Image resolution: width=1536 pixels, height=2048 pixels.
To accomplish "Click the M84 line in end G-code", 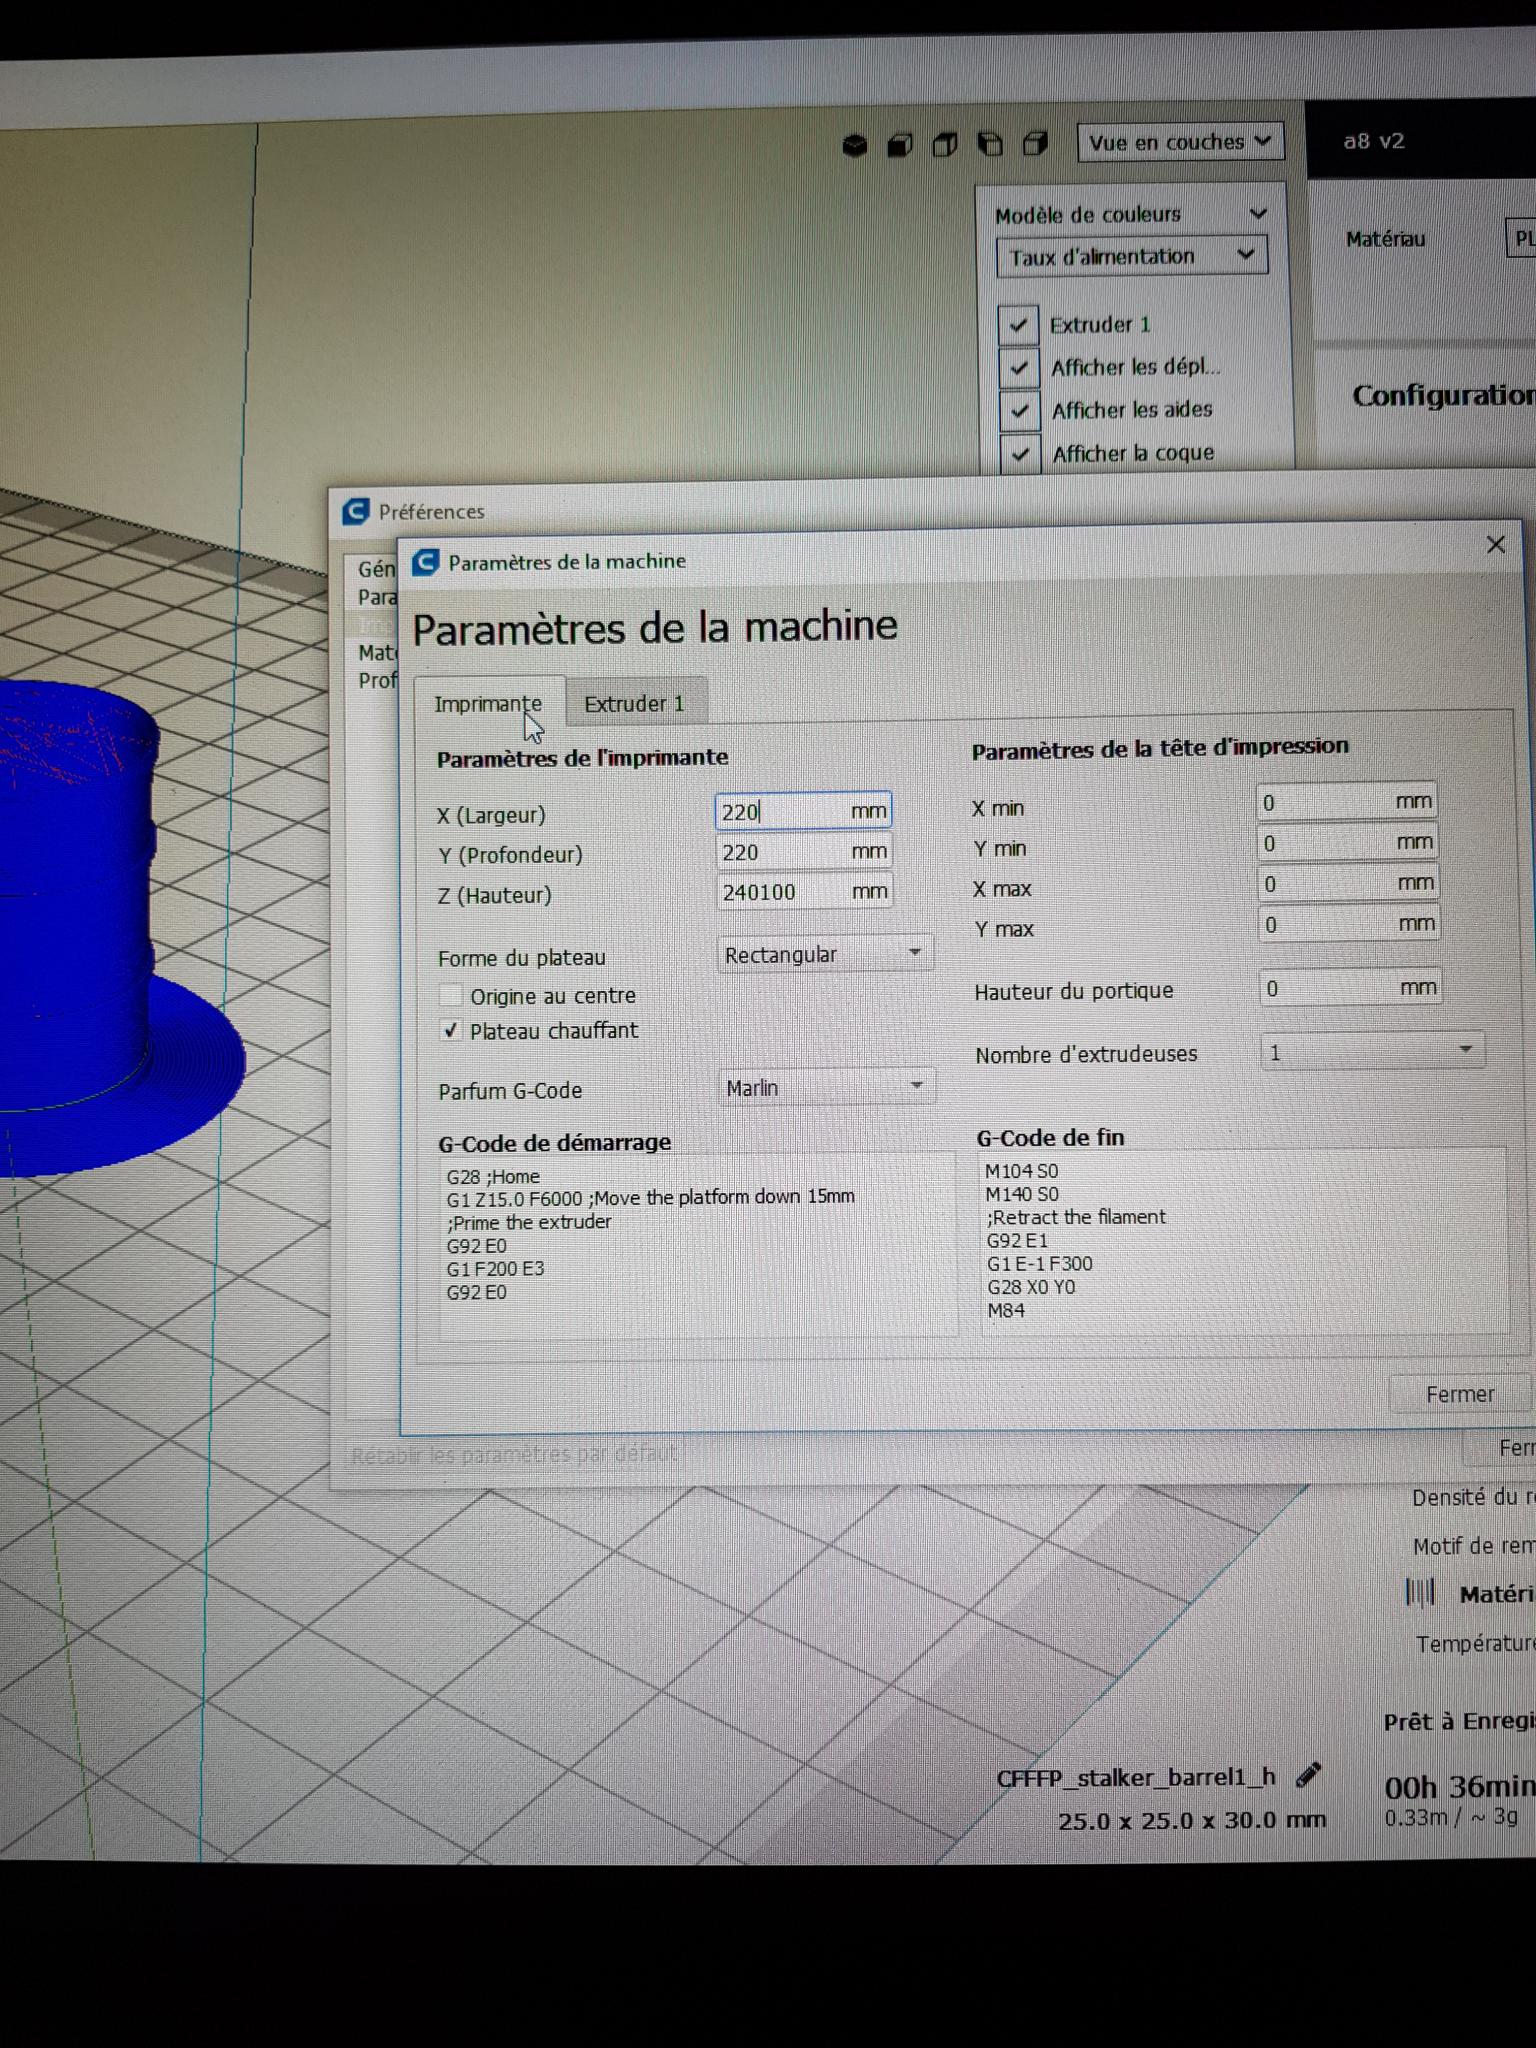I will [1006, 1310].
